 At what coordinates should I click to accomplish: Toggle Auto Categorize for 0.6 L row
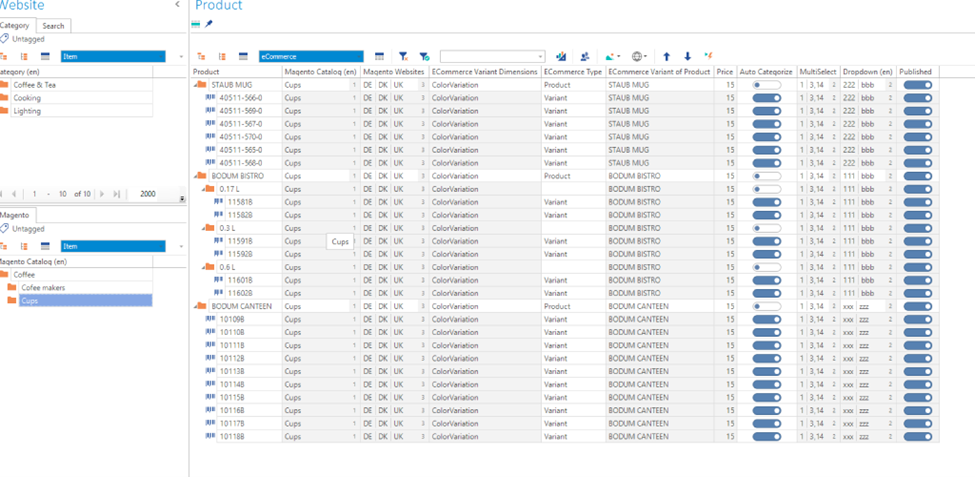[766, 267]
